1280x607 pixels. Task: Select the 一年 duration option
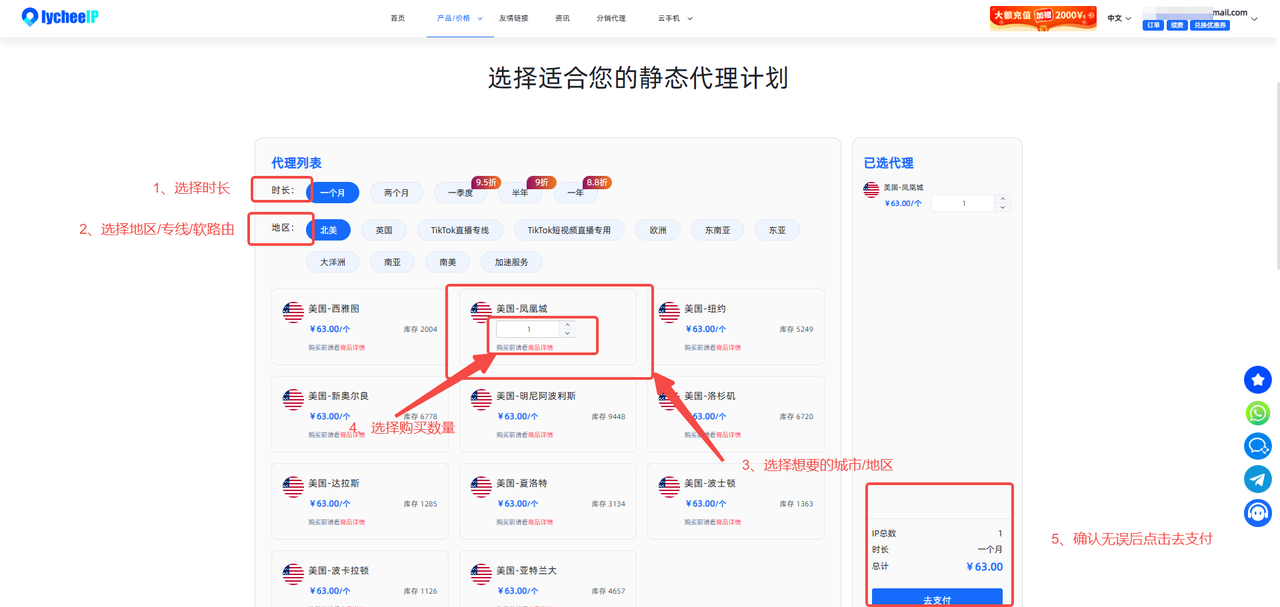click(x=576, y=193)
